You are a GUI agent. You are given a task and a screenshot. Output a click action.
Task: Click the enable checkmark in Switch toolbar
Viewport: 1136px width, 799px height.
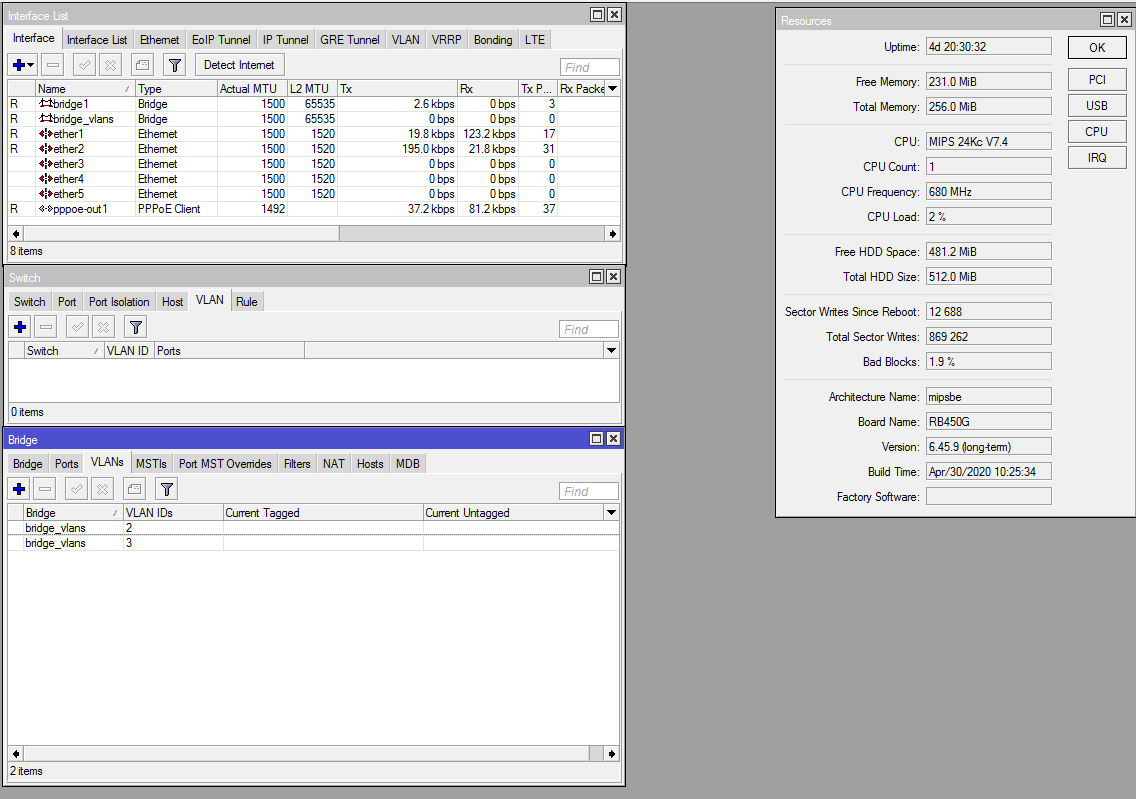(77, 327)
